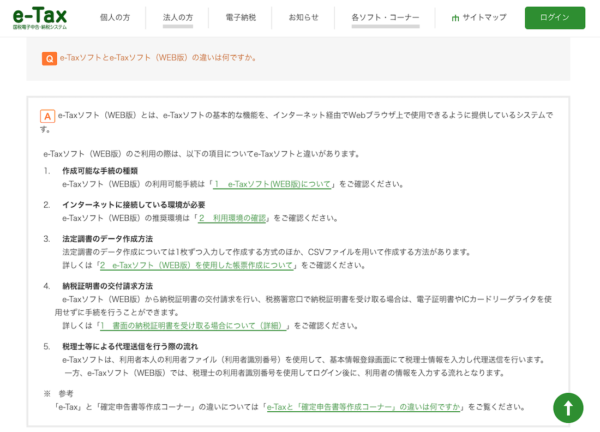
Task: Click the scroll-to-top arrow button
Action: (x=568, y=408)
